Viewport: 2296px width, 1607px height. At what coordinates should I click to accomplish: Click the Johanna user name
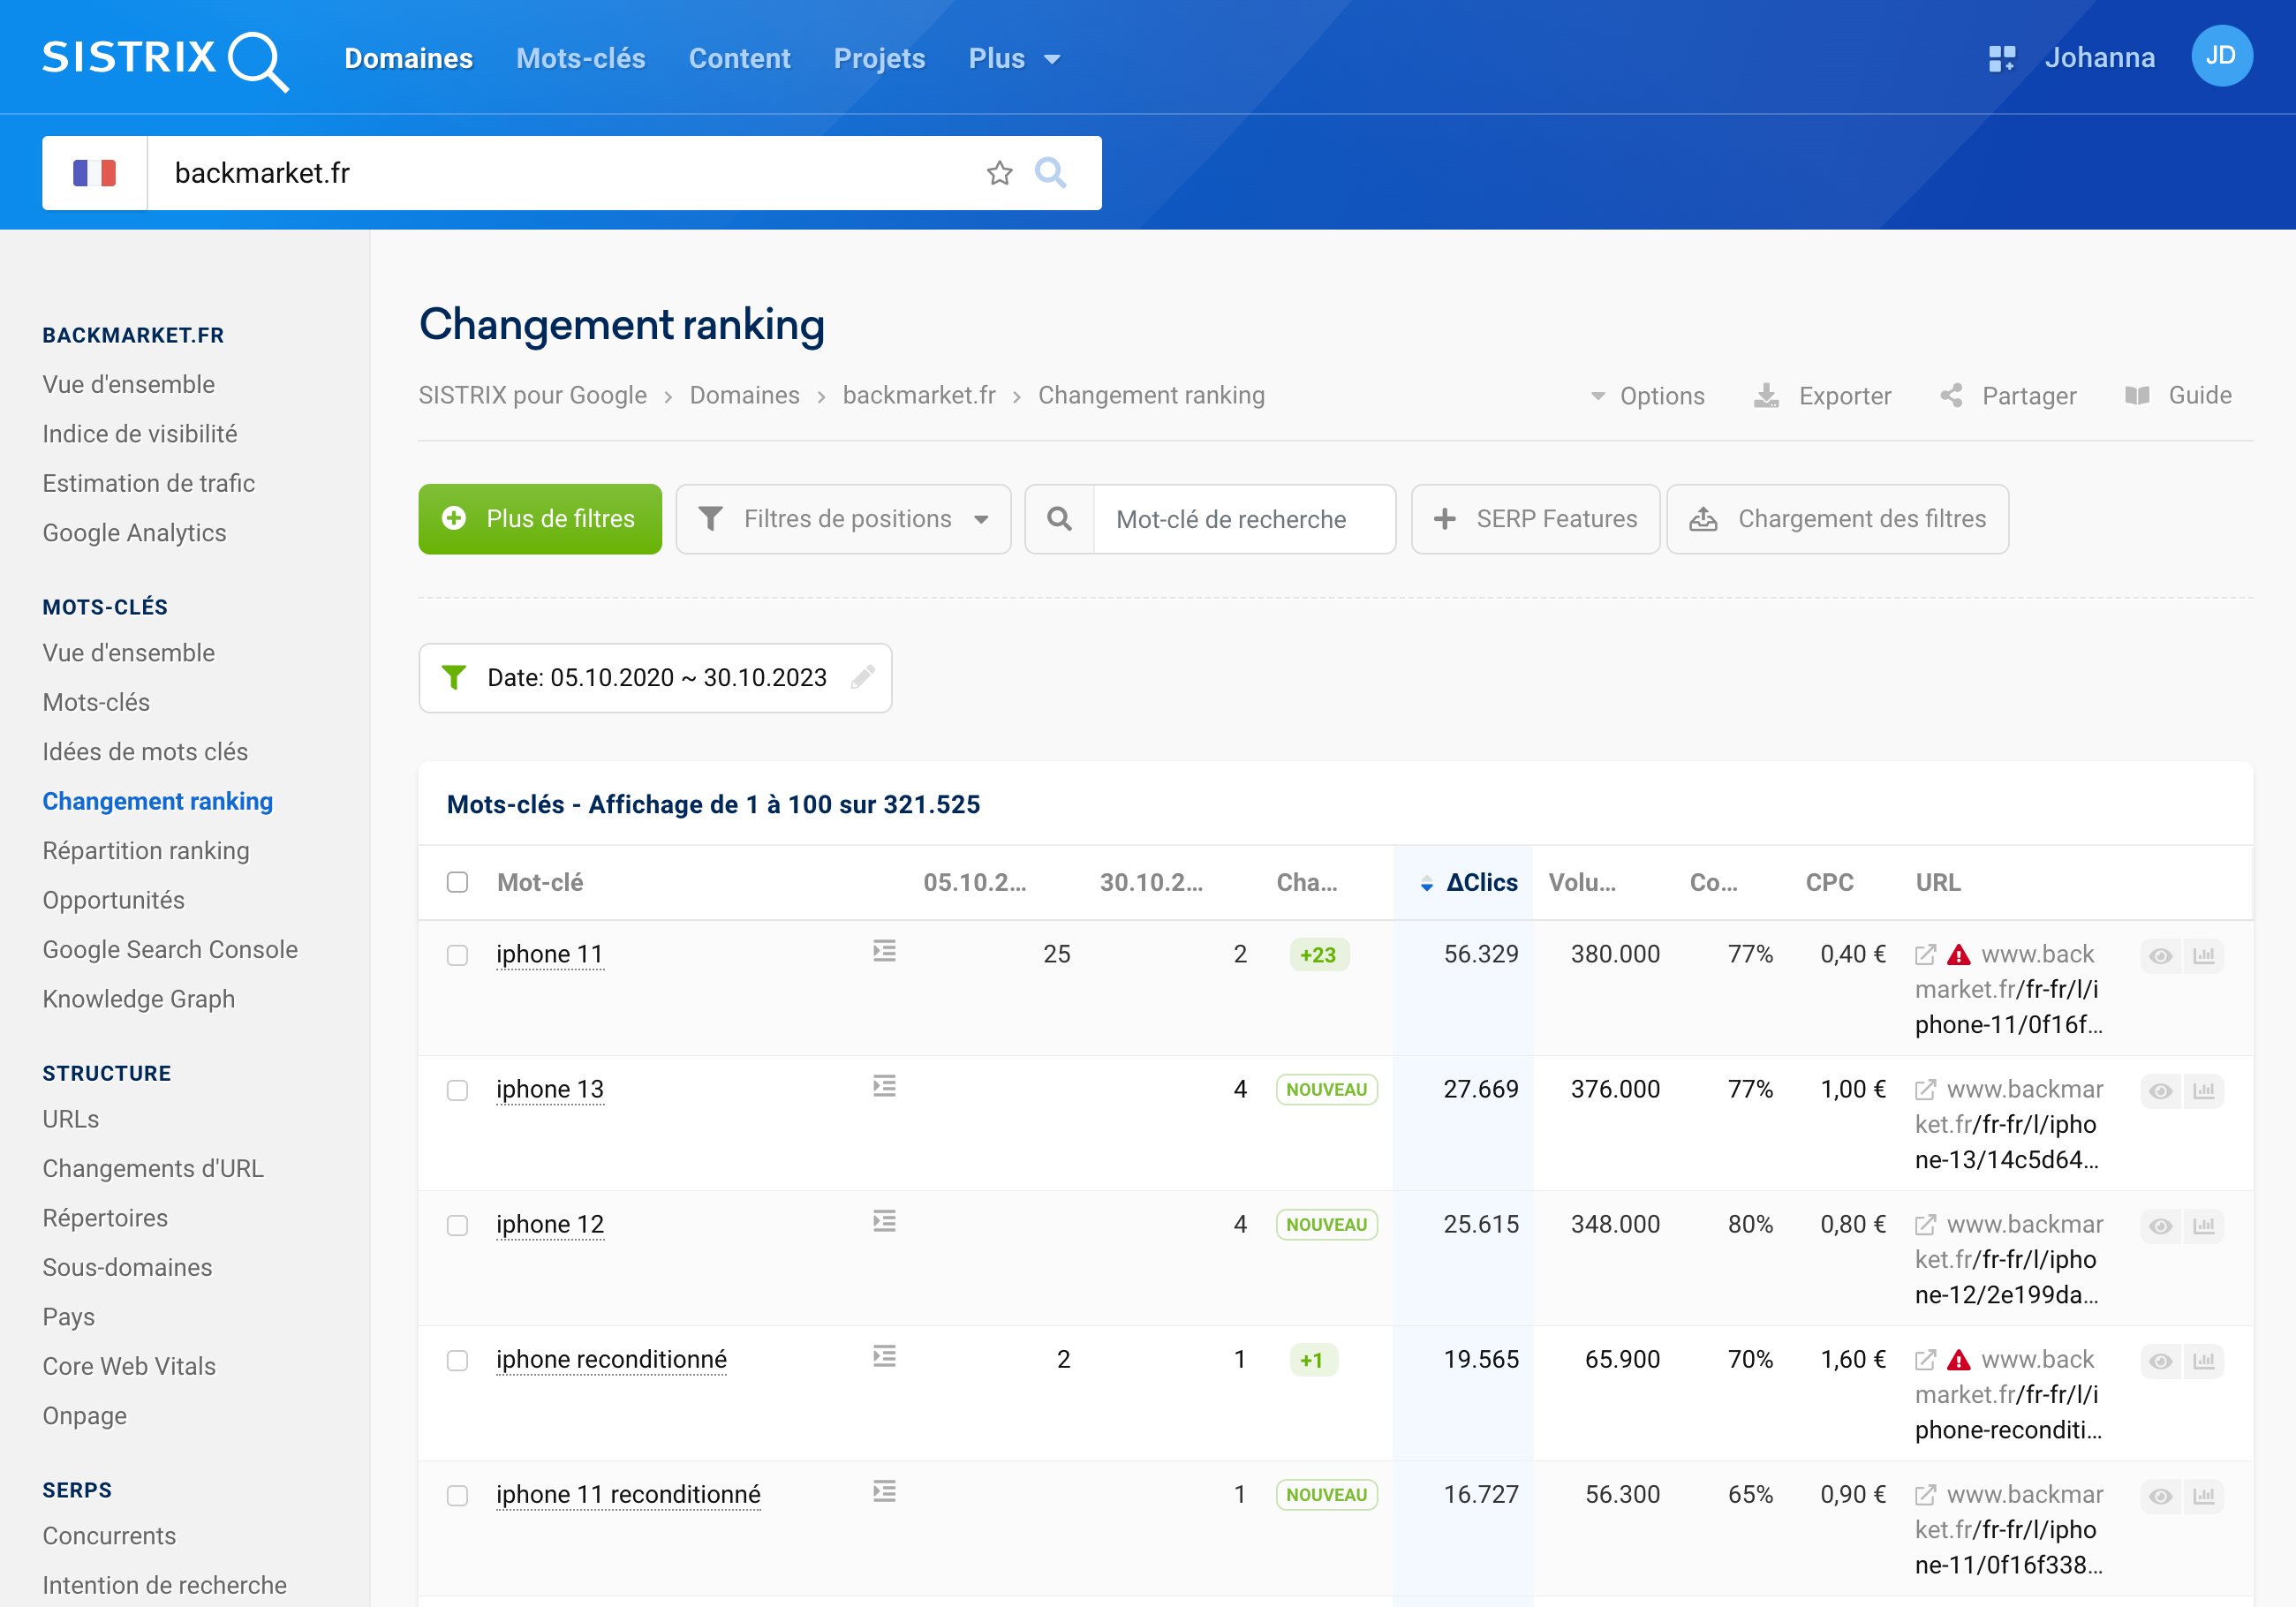[x=2100, y=58]
